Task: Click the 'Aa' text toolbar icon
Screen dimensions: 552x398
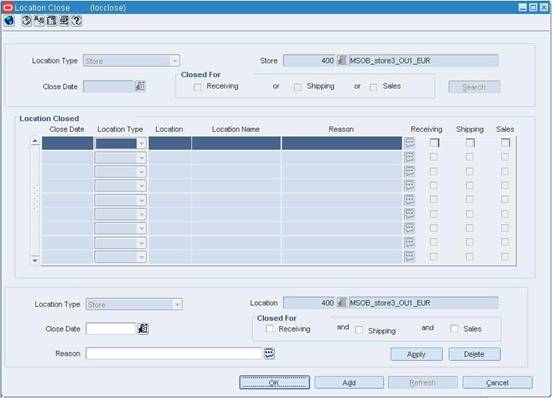Action: click(39, 21)
